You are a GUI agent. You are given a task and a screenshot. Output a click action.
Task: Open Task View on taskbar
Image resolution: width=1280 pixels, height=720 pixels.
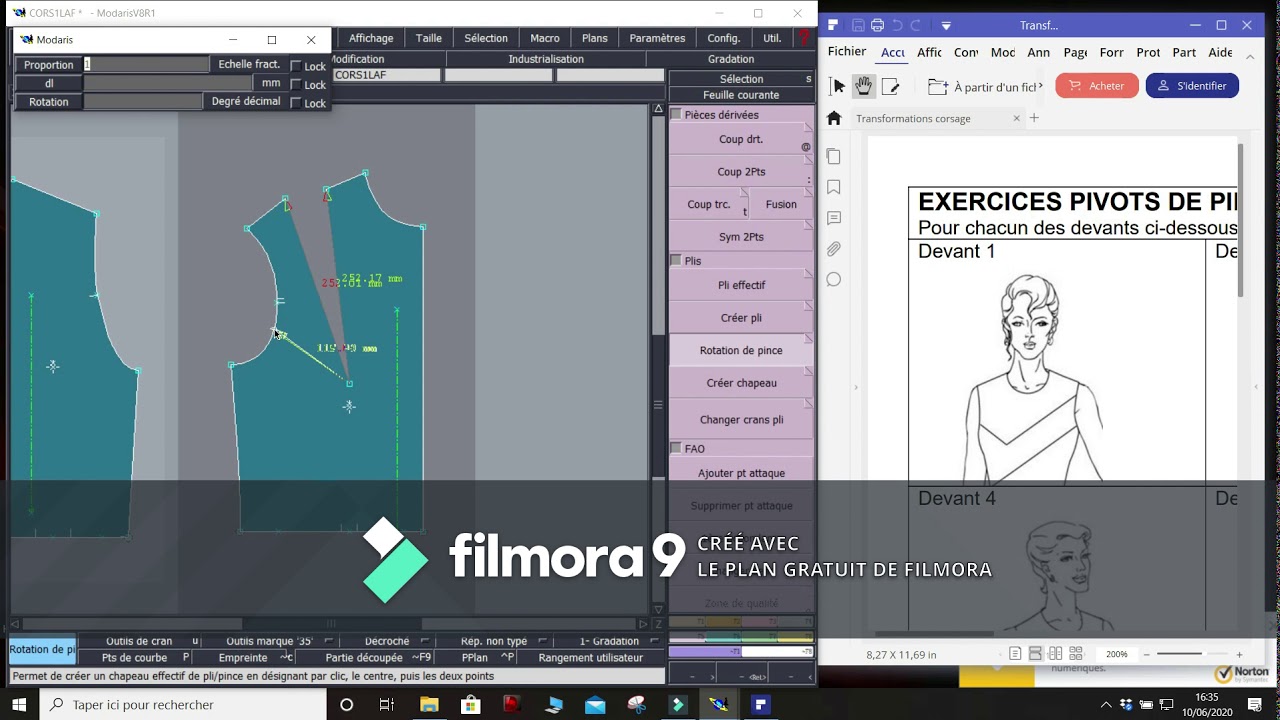click(x=387, y=704)
